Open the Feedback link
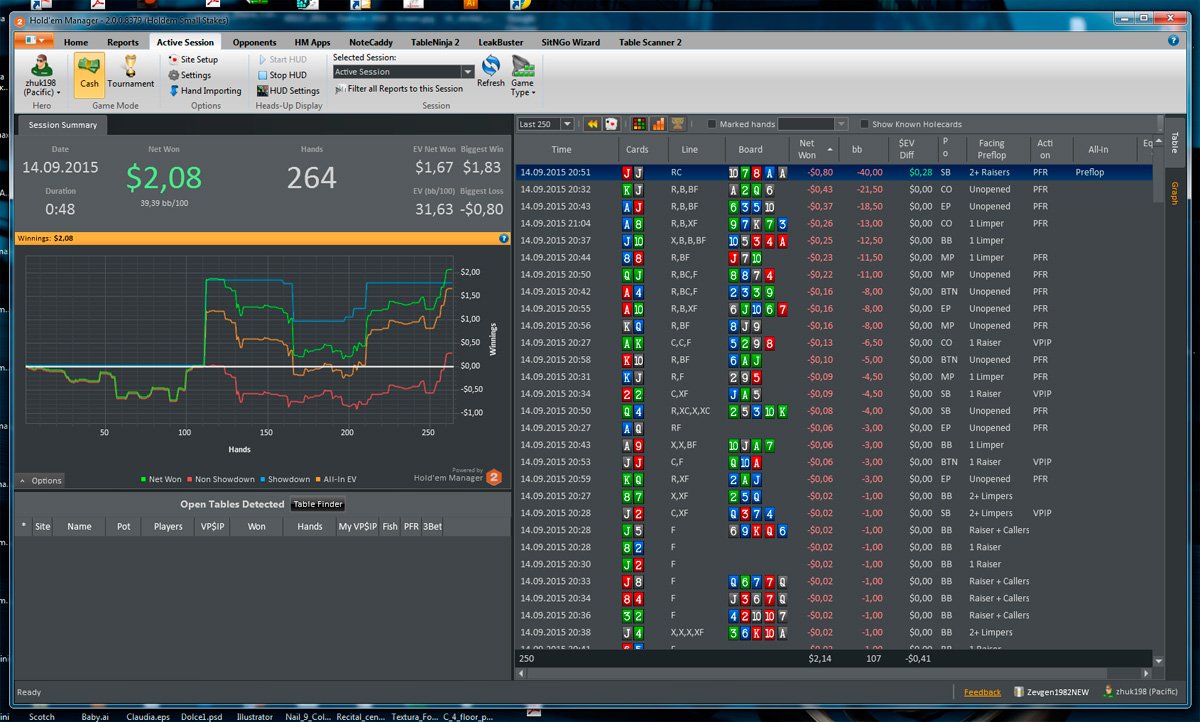This screenshot has height=722, width=1200. [x=982, y=692]
